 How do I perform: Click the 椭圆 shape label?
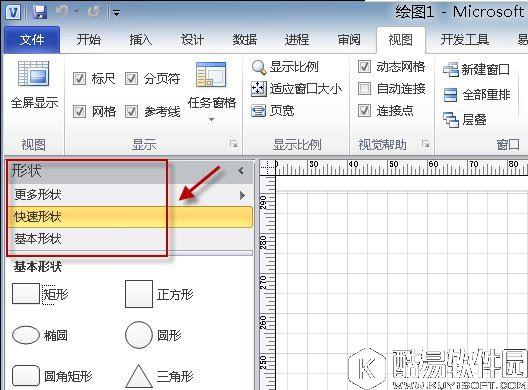pyautogui.click(x=56, y=335)
